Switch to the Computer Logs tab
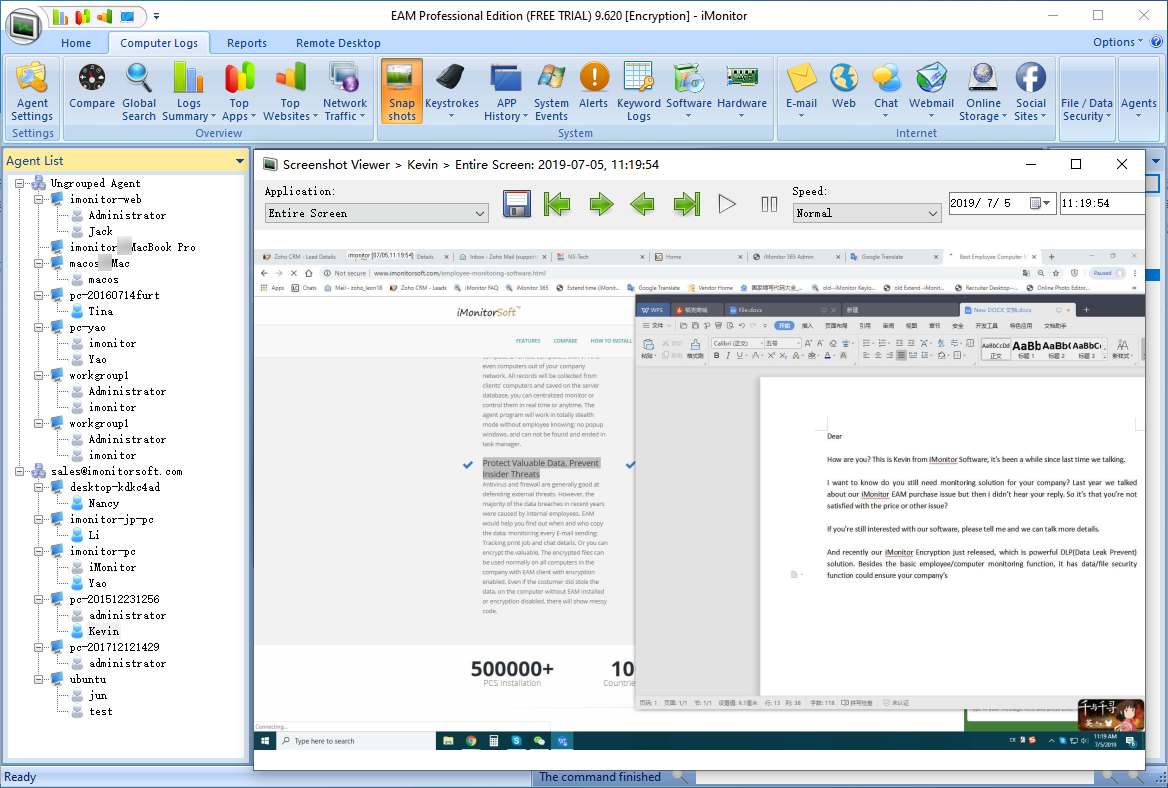The image size is (1168, 788). [x=159, y=43]
